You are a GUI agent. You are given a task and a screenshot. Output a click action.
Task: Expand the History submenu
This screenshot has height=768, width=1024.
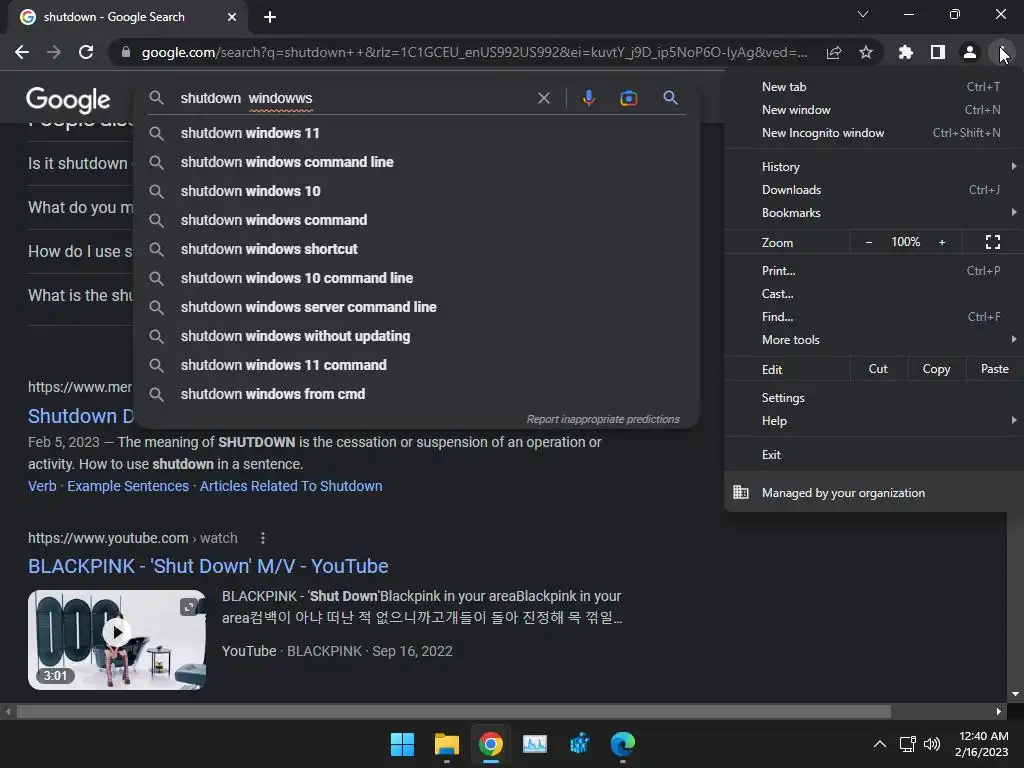click(x=874, y=167)
